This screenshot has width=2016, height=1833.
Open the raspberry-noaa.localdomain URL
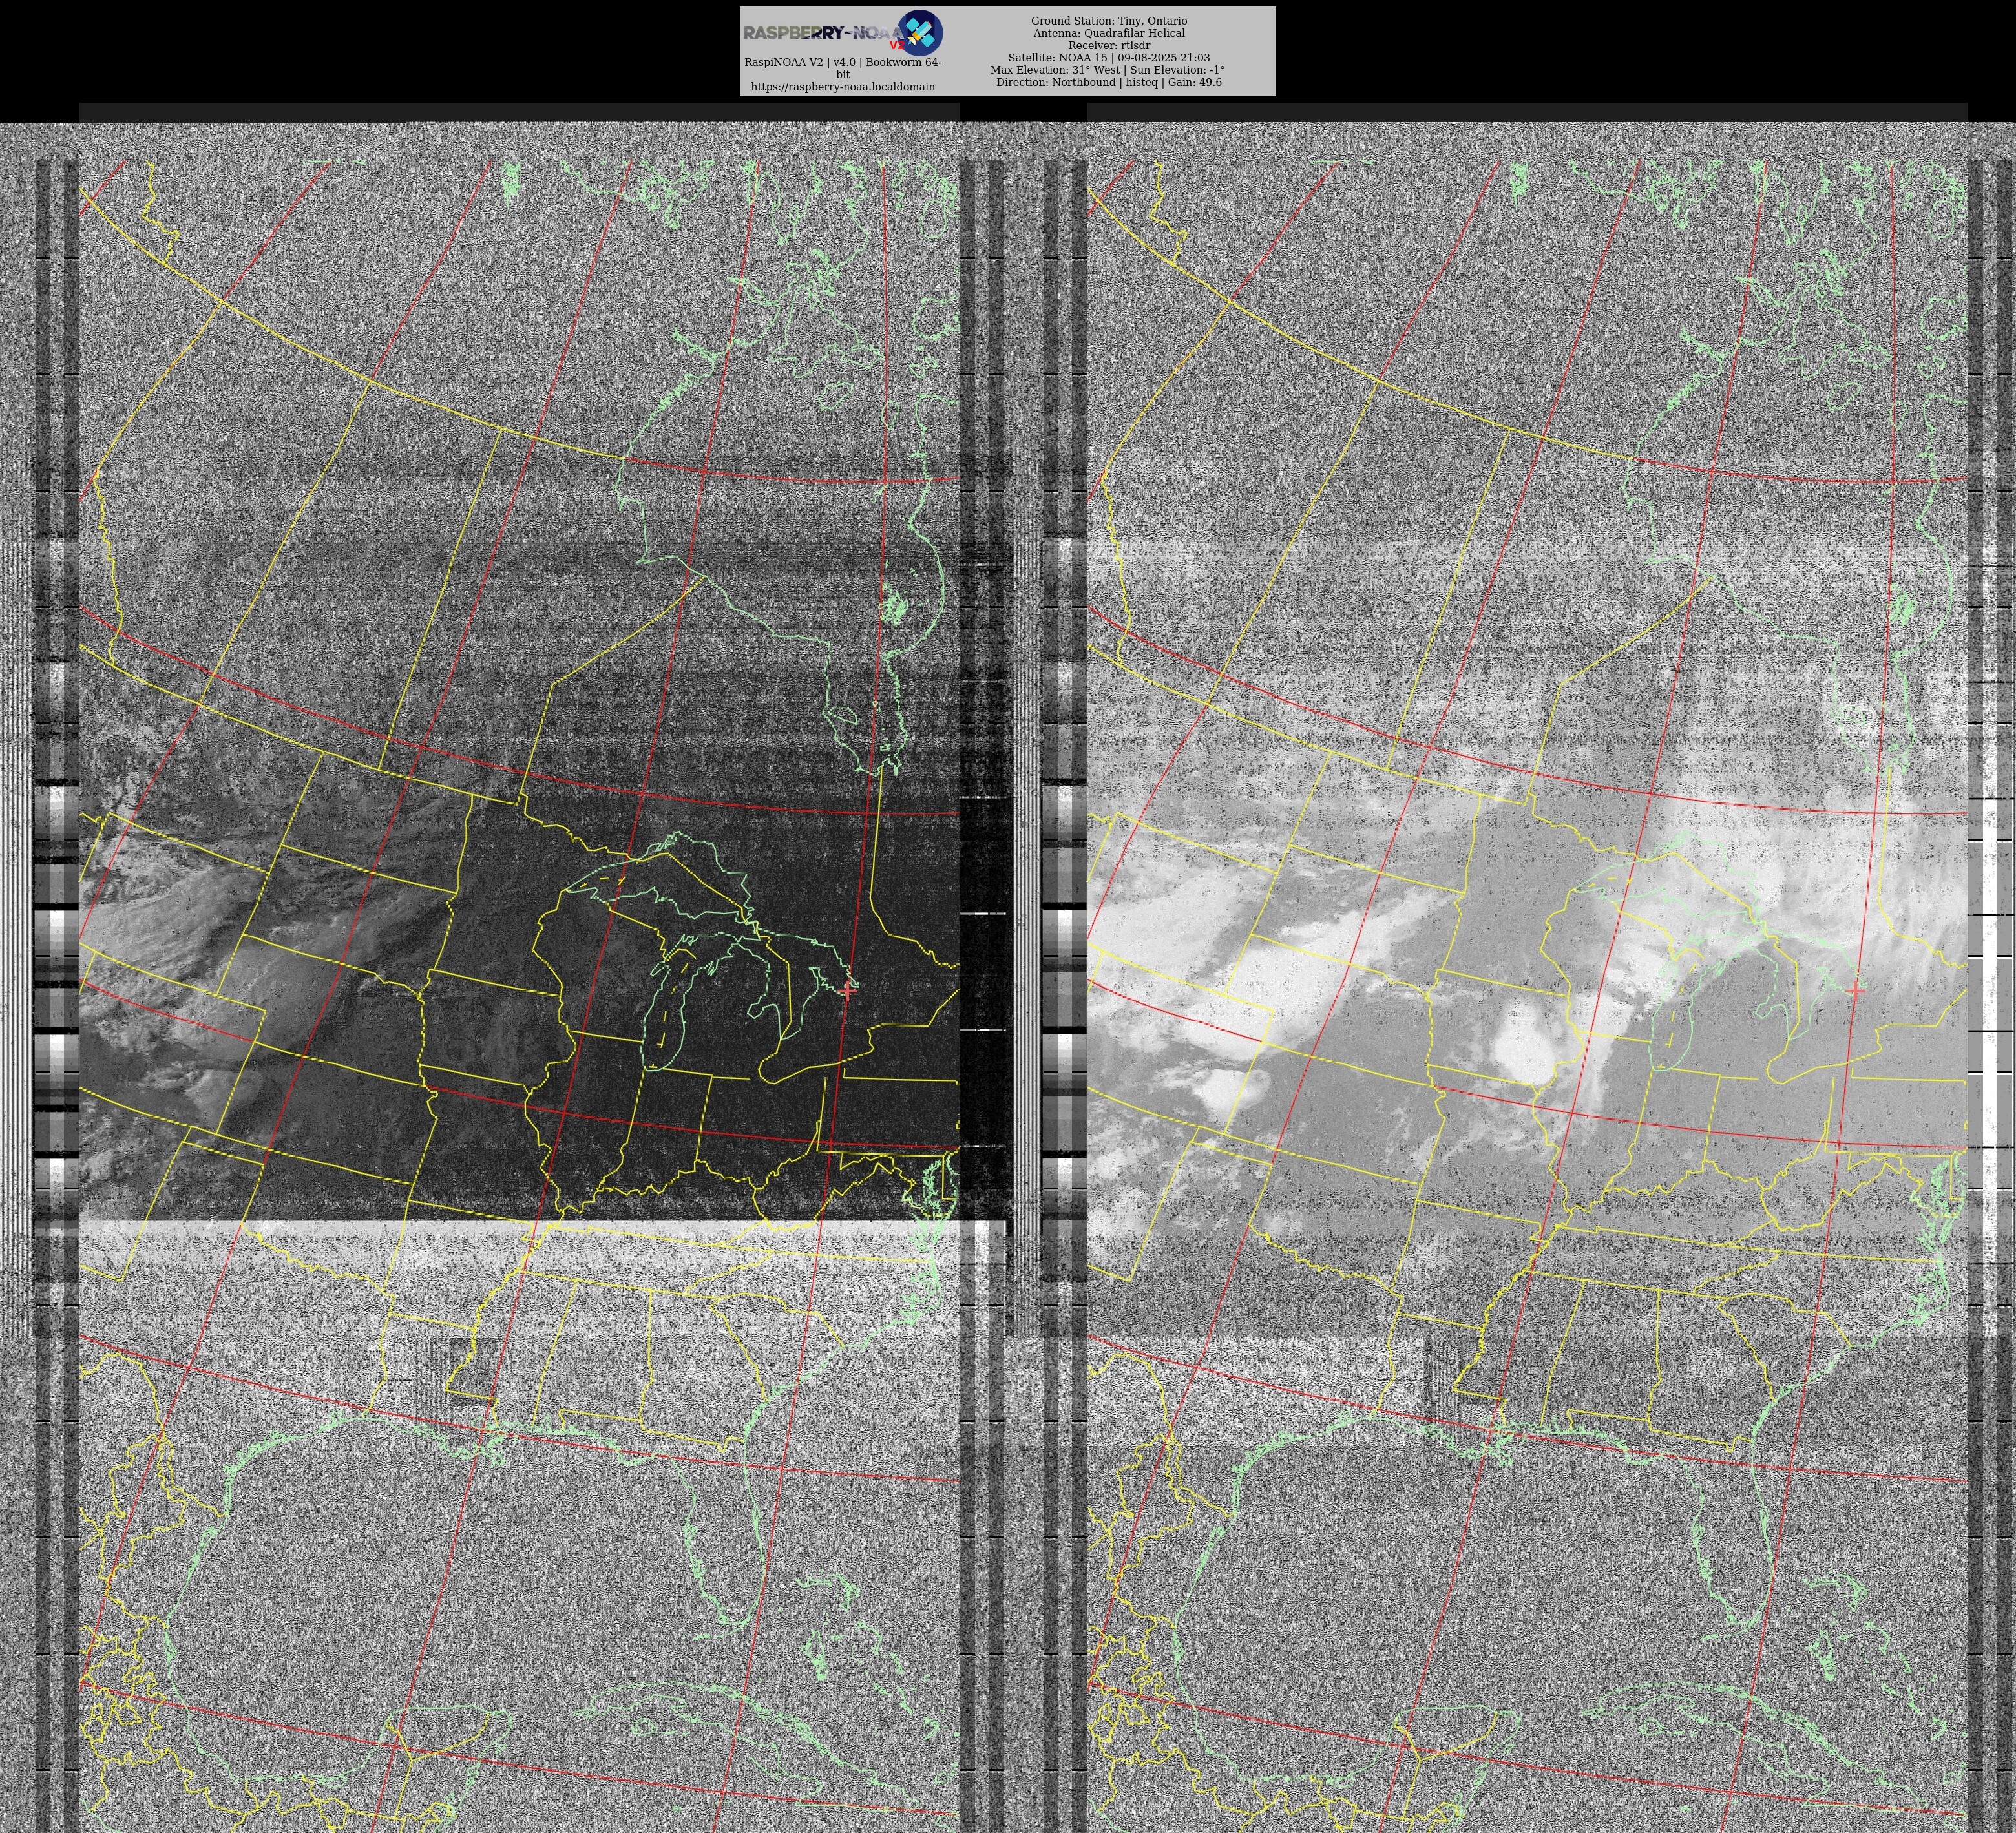842,87
